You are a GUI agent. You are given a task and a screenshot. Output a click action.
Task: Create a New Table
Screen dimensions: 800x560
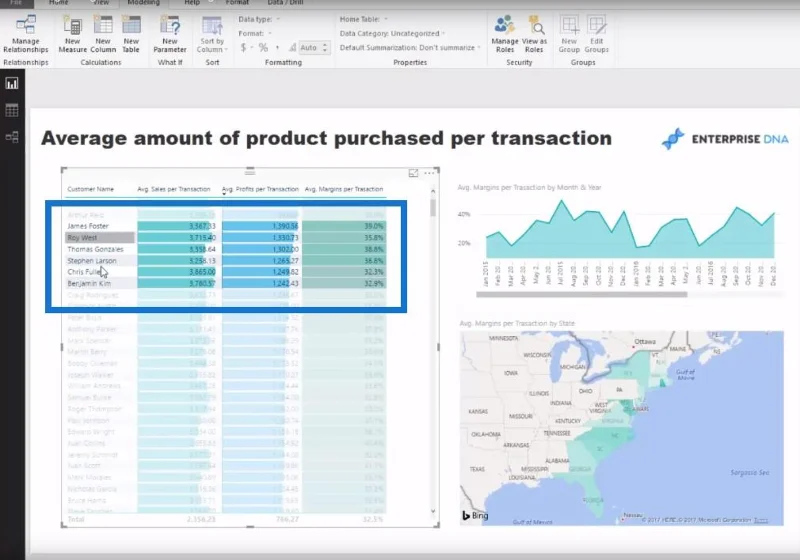(131, 34)
